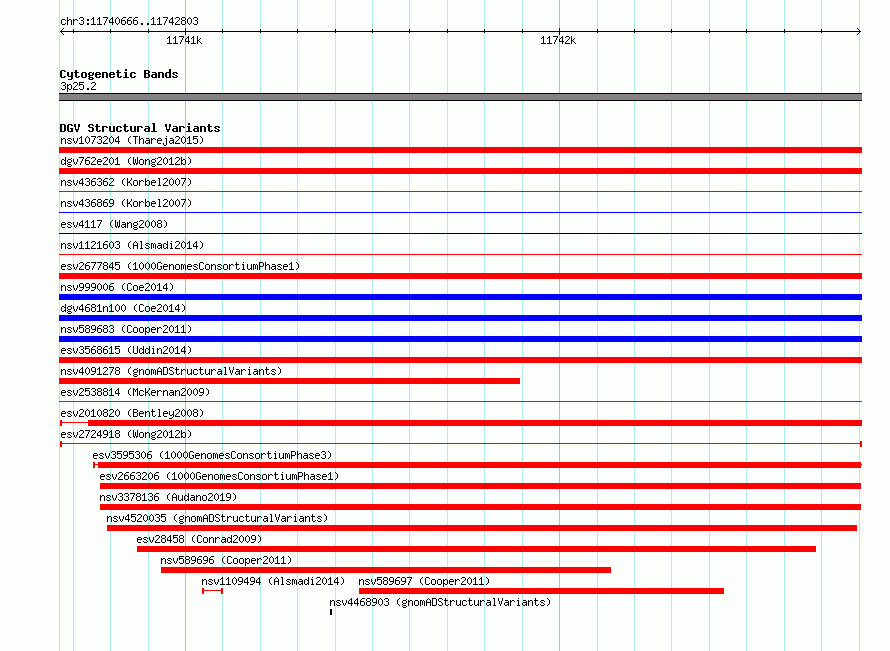
Task: Select the nsv4091278 (gnomADStructuralVariants) label
Action: click(171, 371)
